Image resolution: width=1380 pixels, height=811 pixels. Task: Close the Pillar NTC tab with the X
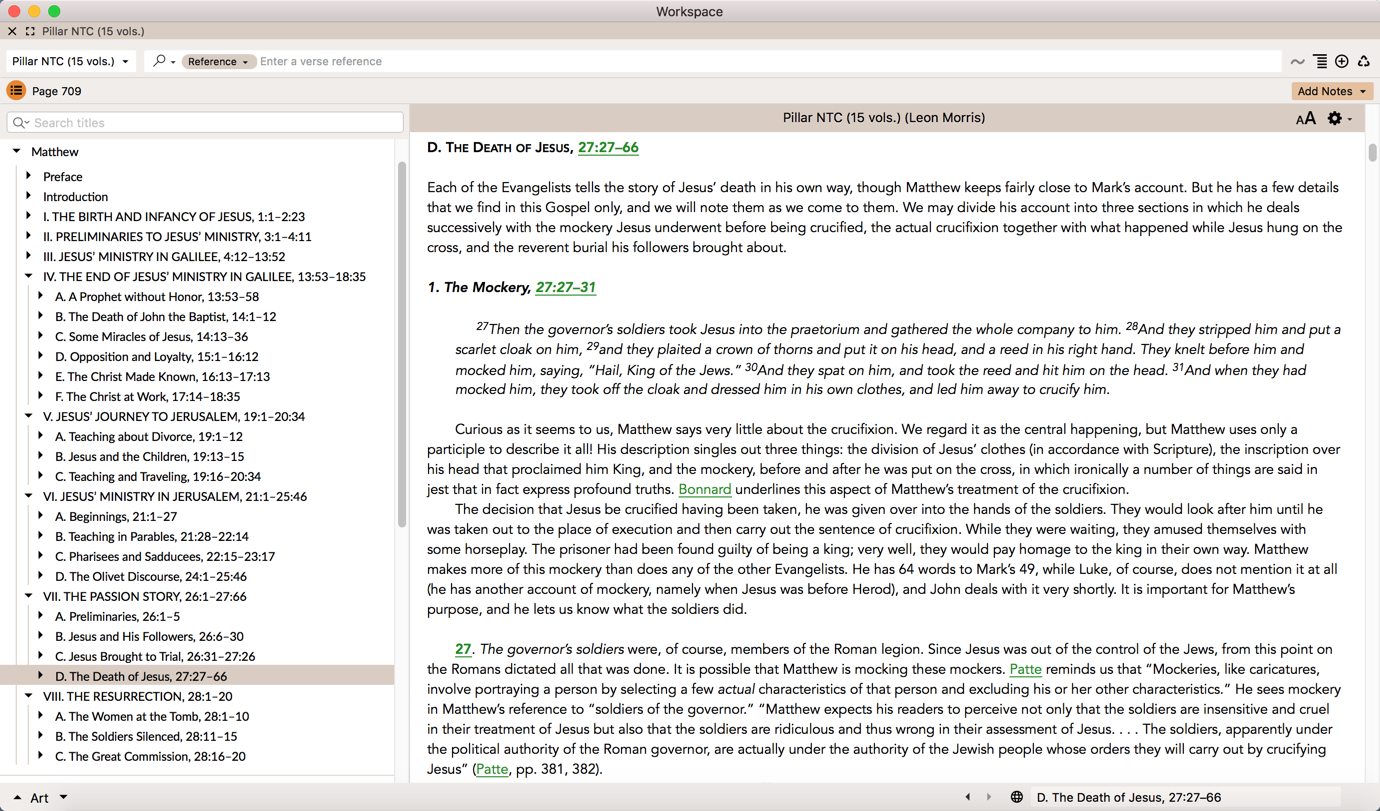12,31
